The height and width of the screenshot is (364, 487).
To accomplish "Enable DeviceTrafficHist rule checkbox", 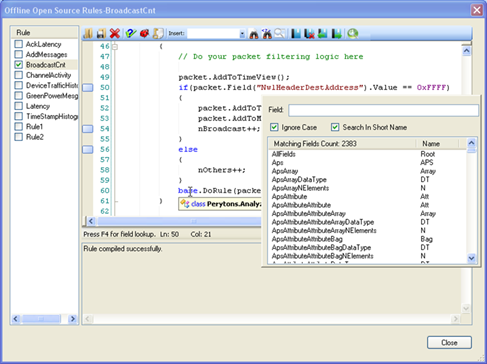I will [x=19, y=85].
